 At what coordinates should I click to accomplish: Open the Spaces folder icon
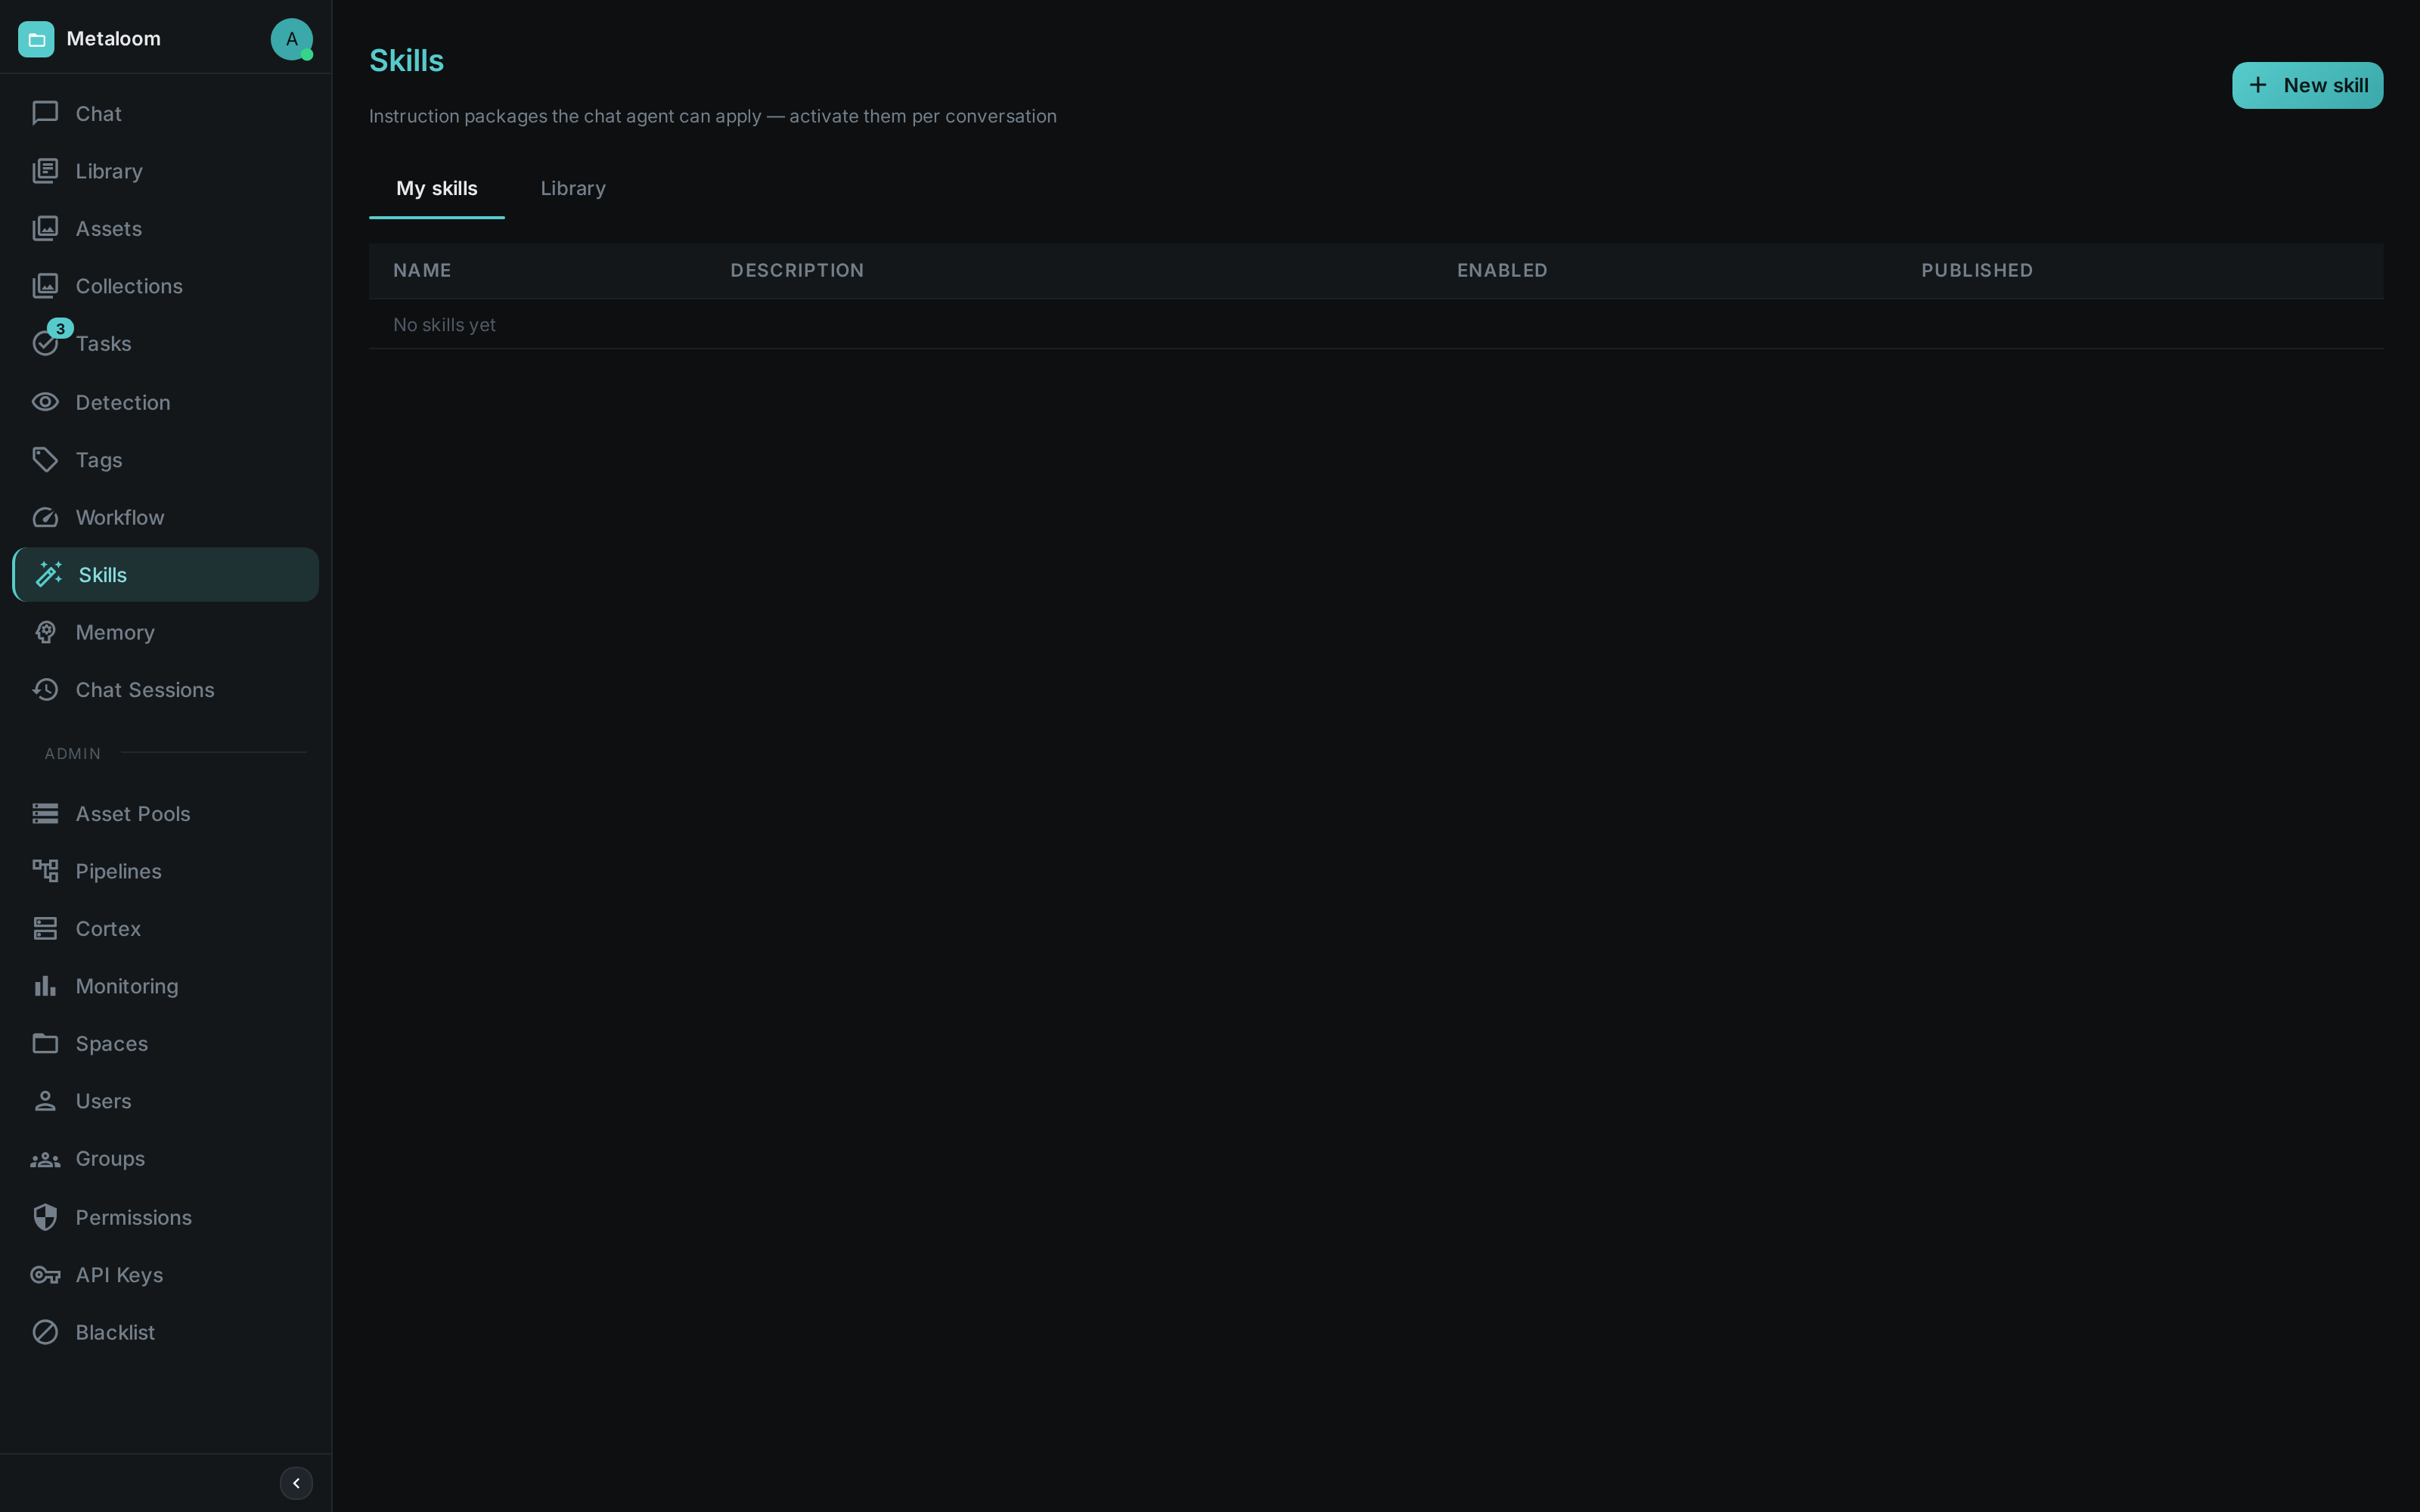45,1043
